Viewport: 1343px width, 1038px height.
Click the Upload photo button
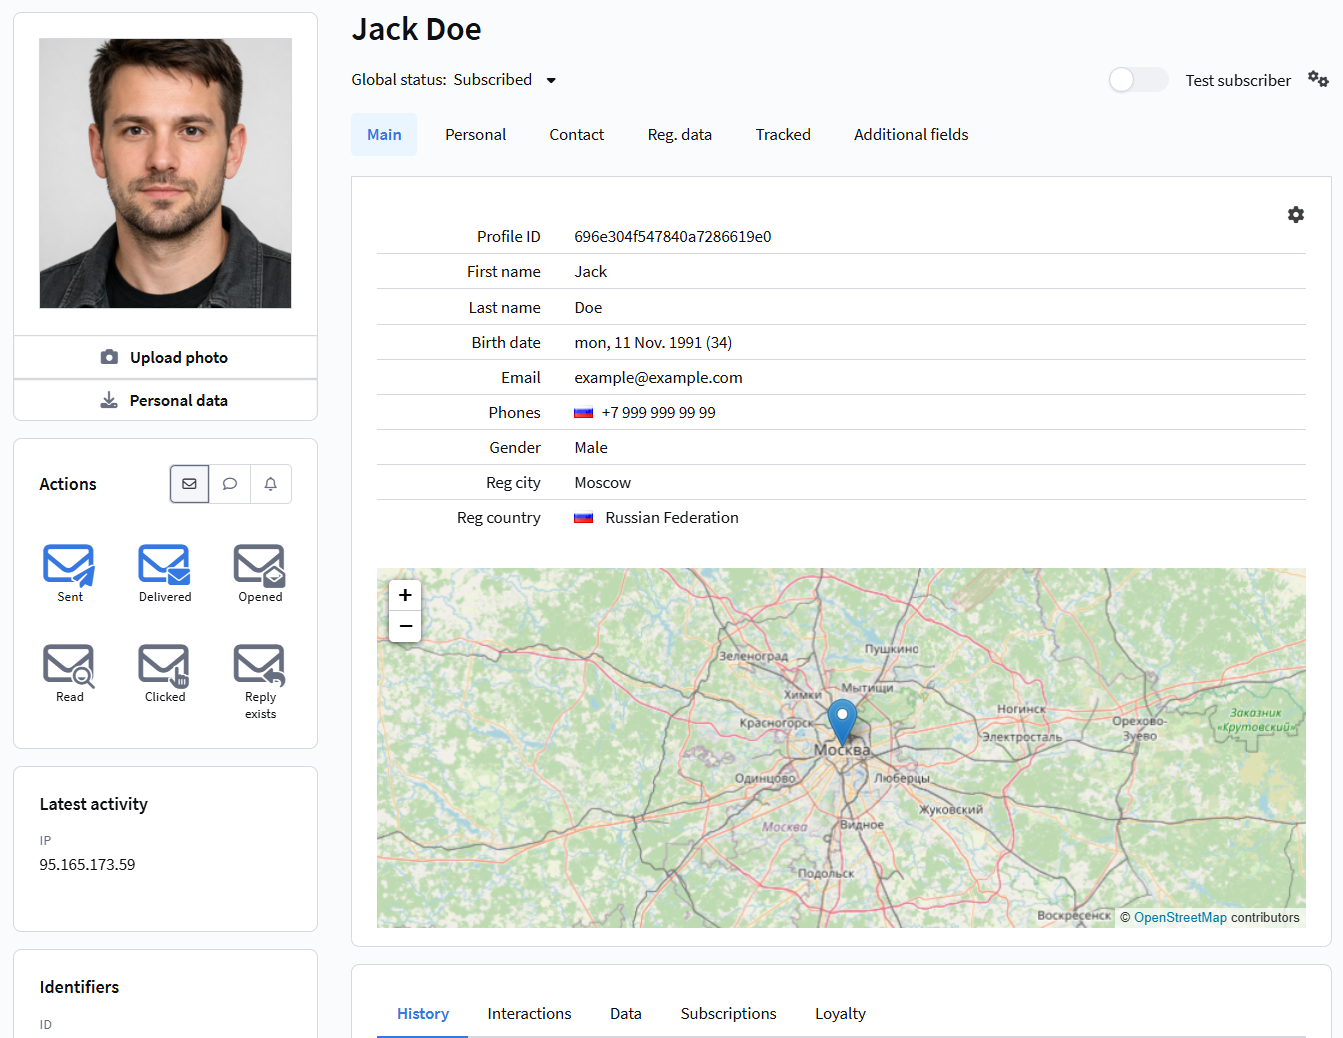coord(165,358)
